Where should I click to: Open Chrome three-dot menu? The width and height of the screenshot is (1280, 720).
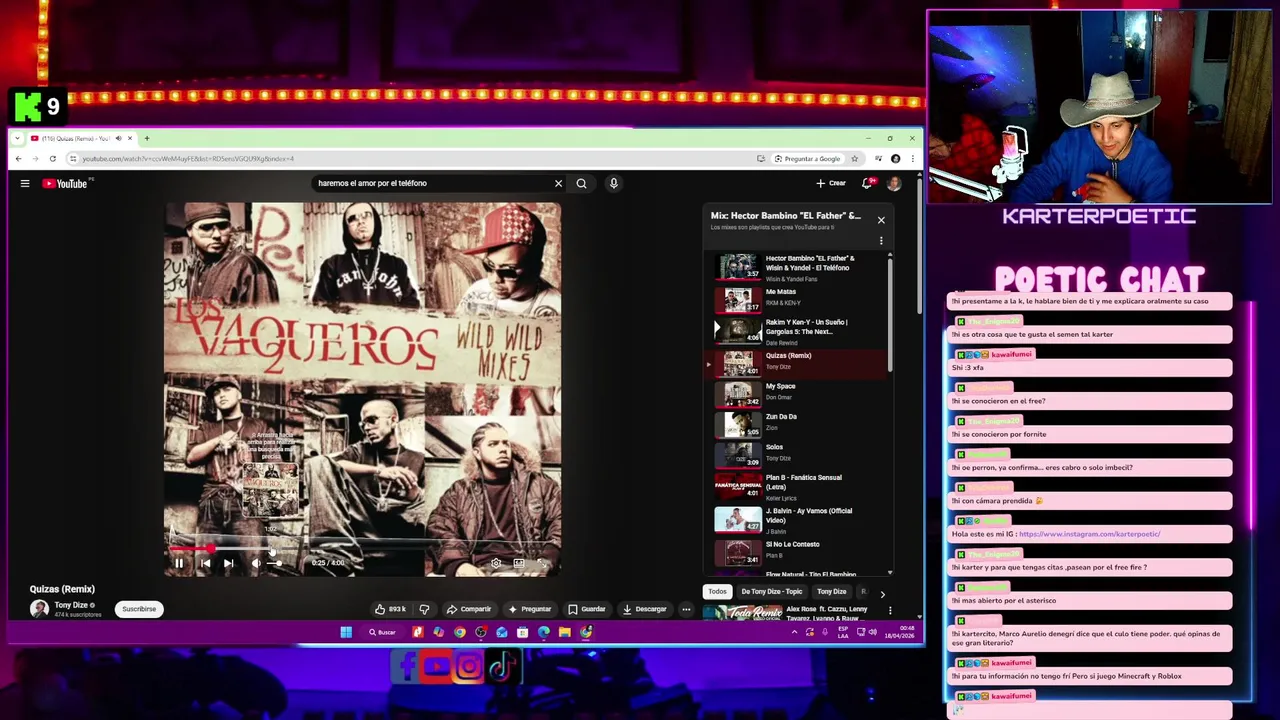pos(912,159)
